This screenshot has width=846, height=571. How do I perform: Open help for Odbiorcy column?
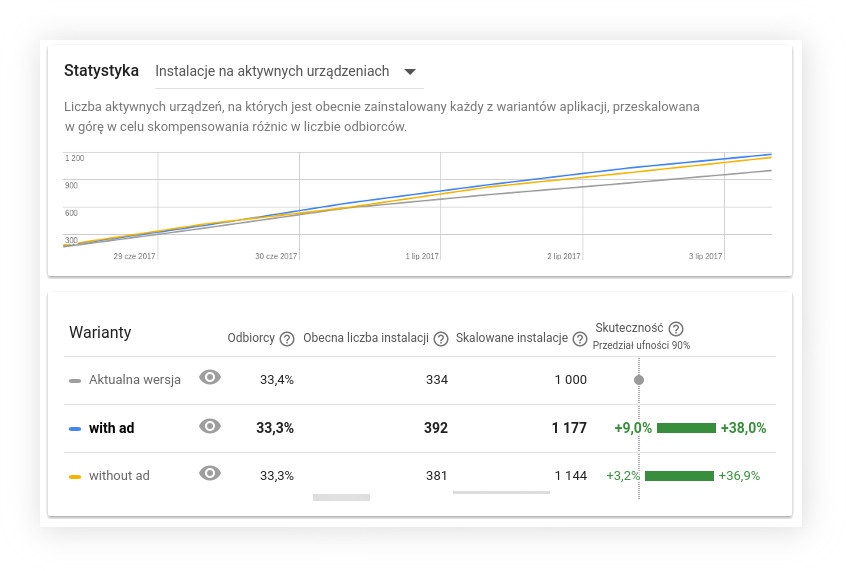(287, 339)
